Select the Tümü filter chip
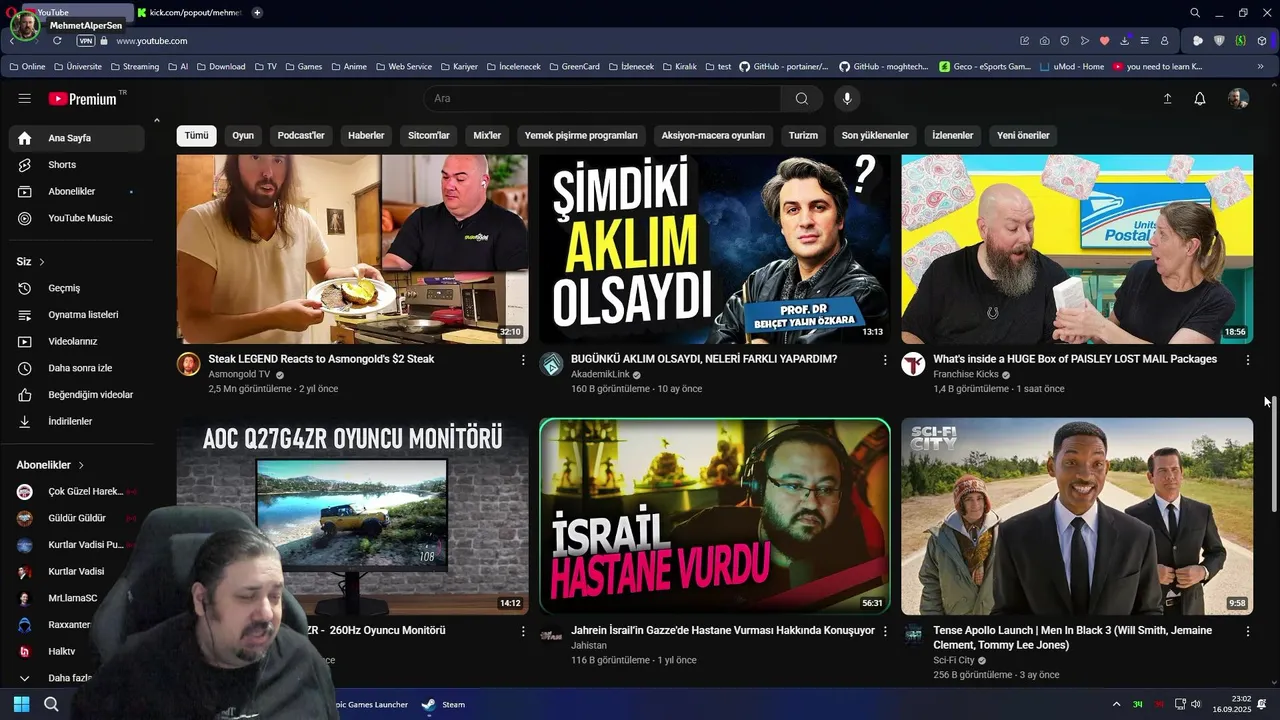1280x720 pixels. tap(196, 136)
